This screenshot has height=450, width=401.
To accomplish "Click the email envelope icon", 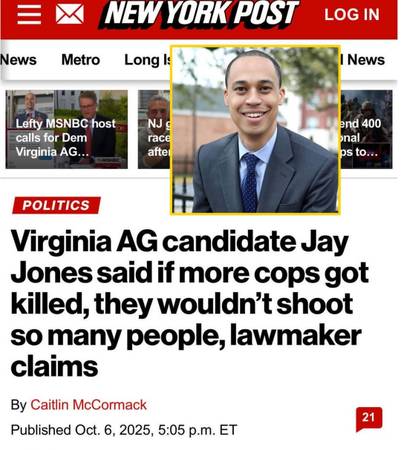I will (x=70, y=14).
